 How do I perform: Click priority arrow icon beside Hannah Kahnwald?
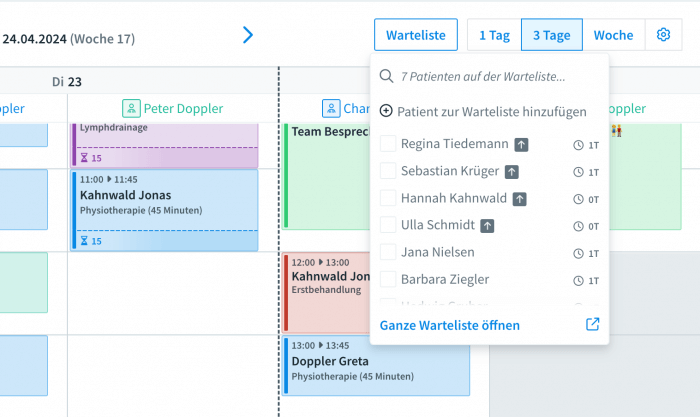(x=520, y=199)
